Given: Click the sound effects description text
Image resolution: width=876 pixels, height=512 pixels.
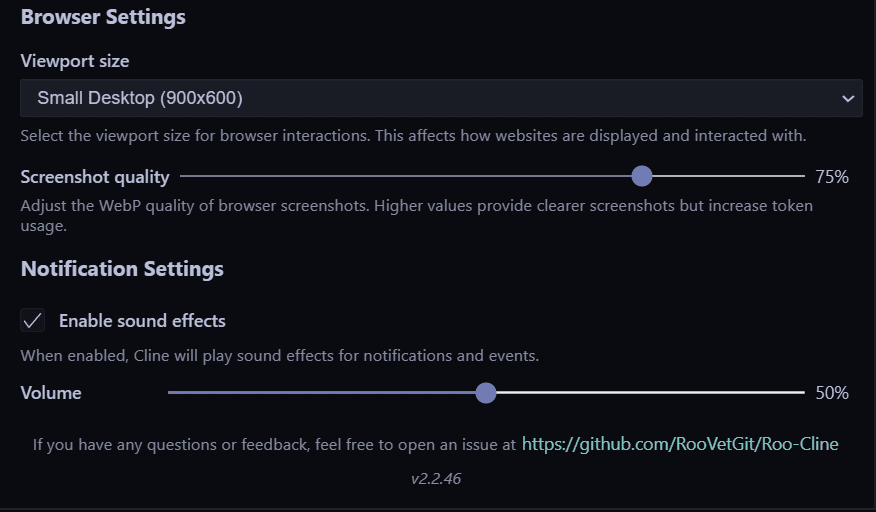Looking at the screenshot, I should 279,355.
